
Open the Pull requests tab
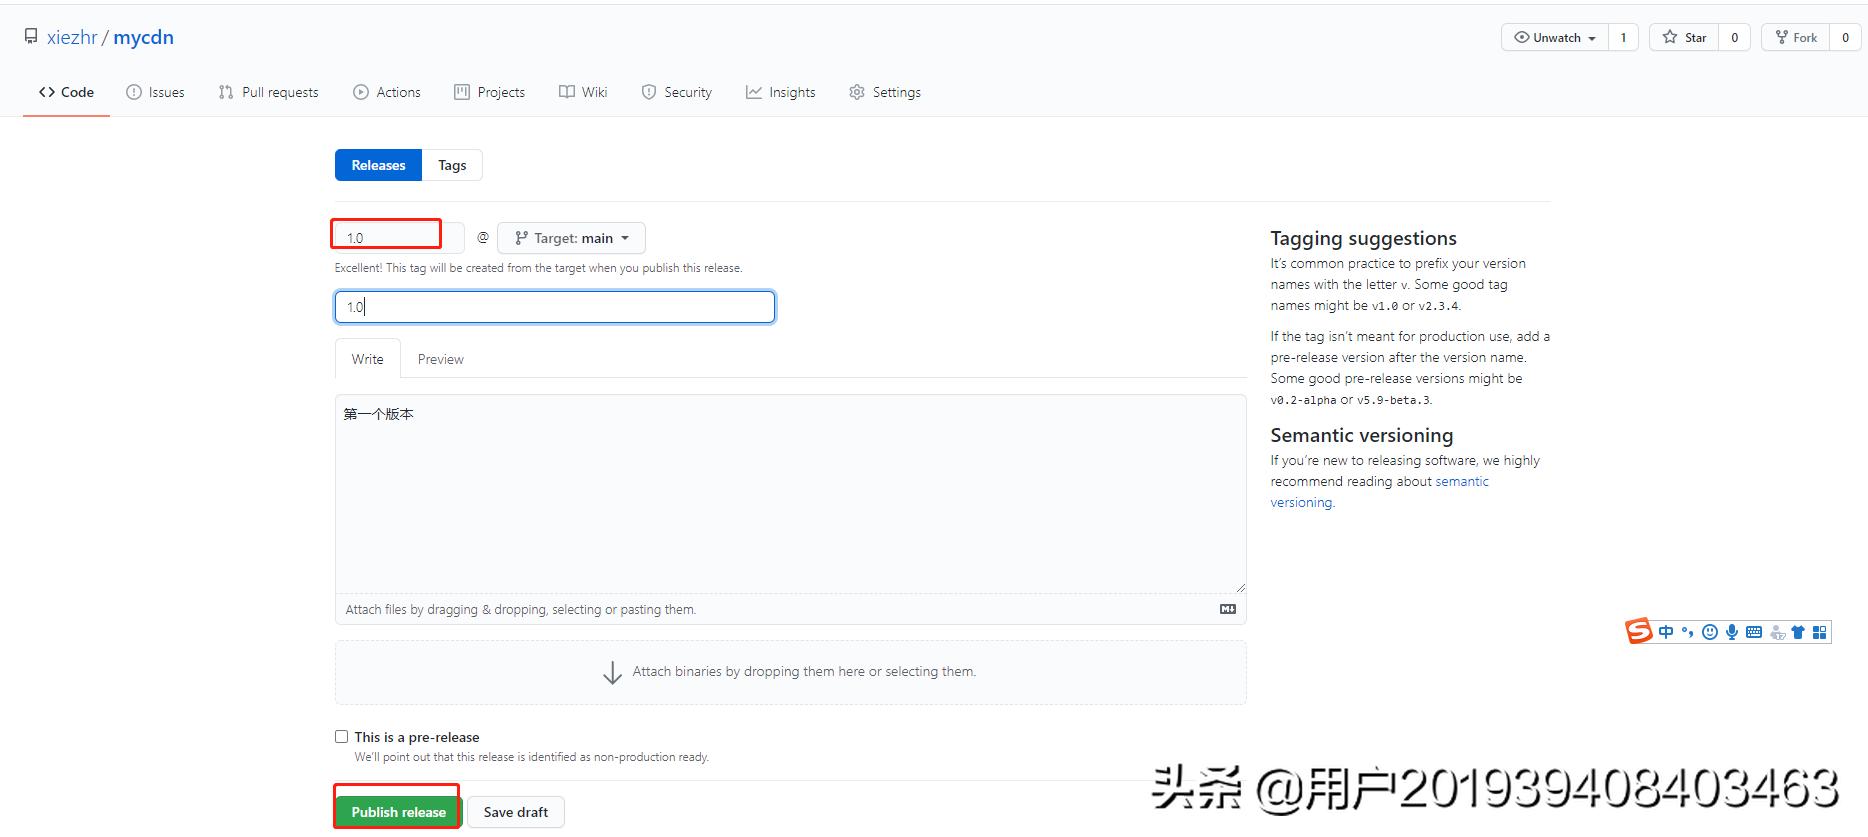coord(268,92)
